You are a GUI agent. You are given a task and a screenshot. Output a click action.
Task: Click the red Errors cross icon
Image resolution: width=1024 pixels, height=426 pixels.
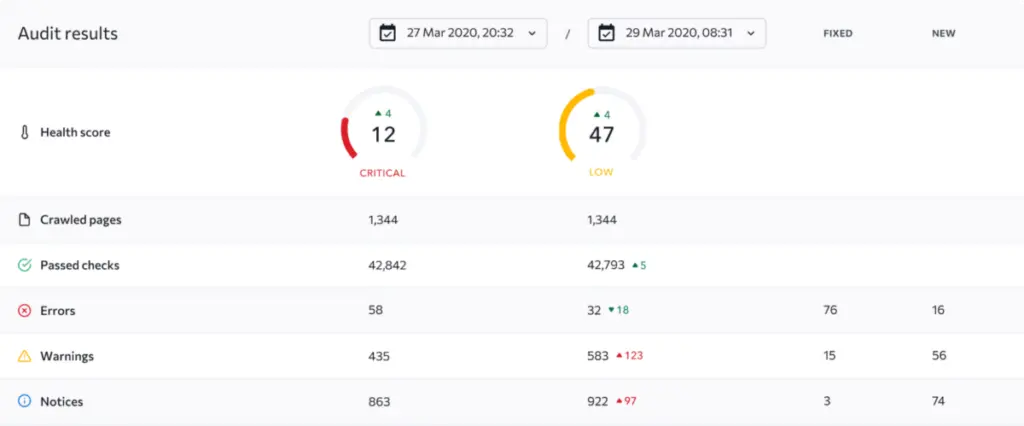pyautogui.click(x=25, y=311)
